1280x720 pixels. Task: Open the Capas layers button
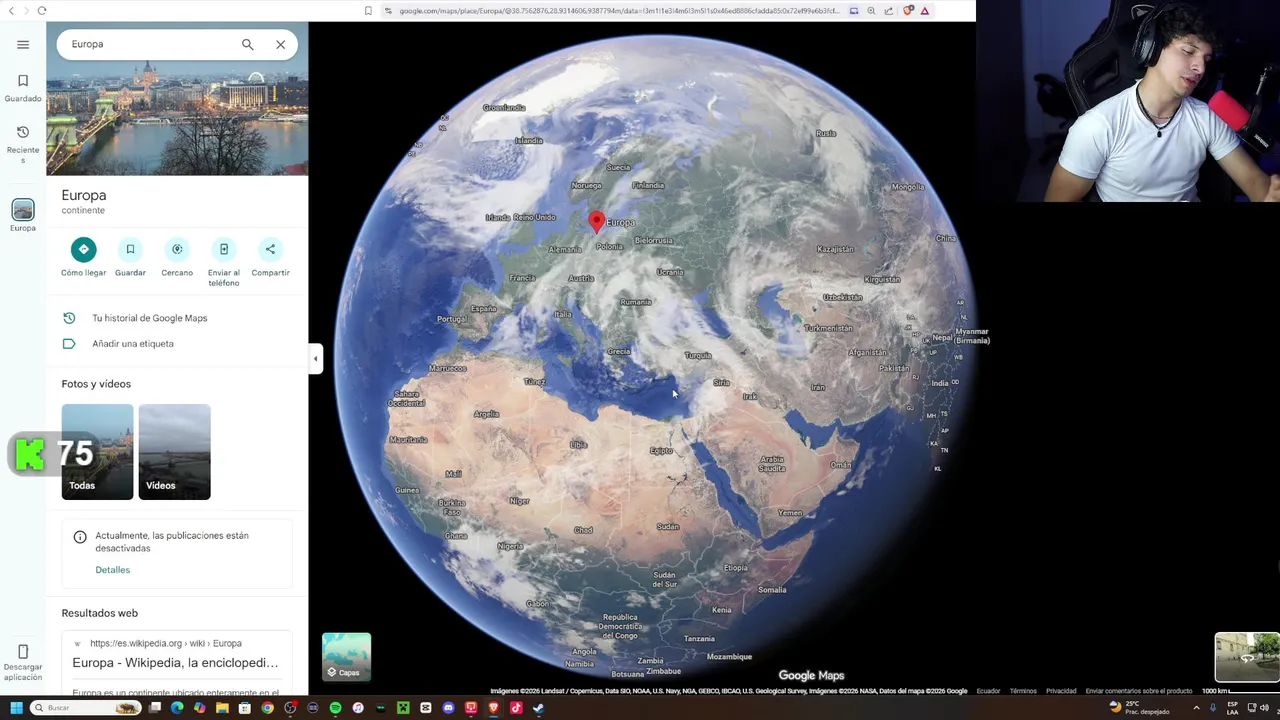346,657
